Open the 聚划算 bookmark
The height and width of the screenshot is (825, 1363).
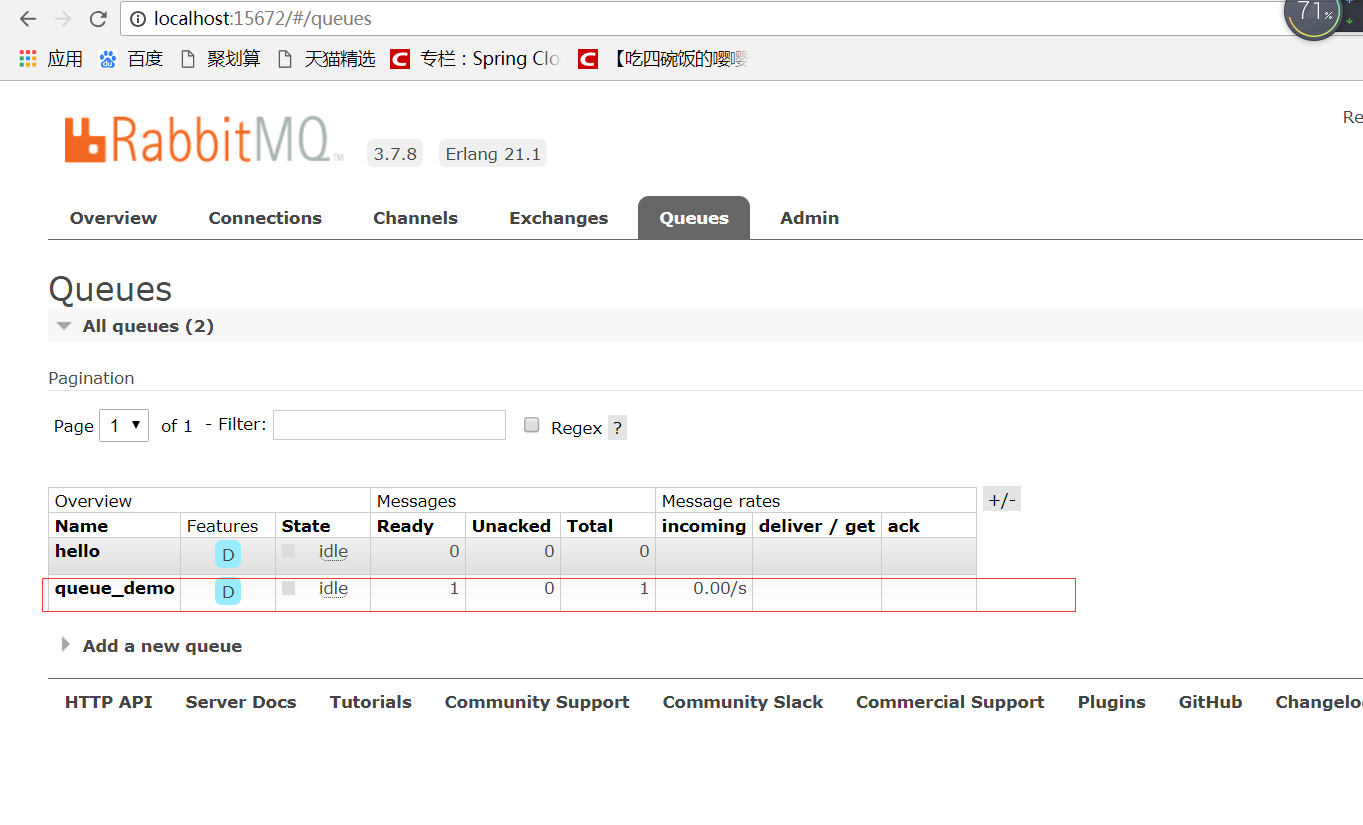(220, 59)
